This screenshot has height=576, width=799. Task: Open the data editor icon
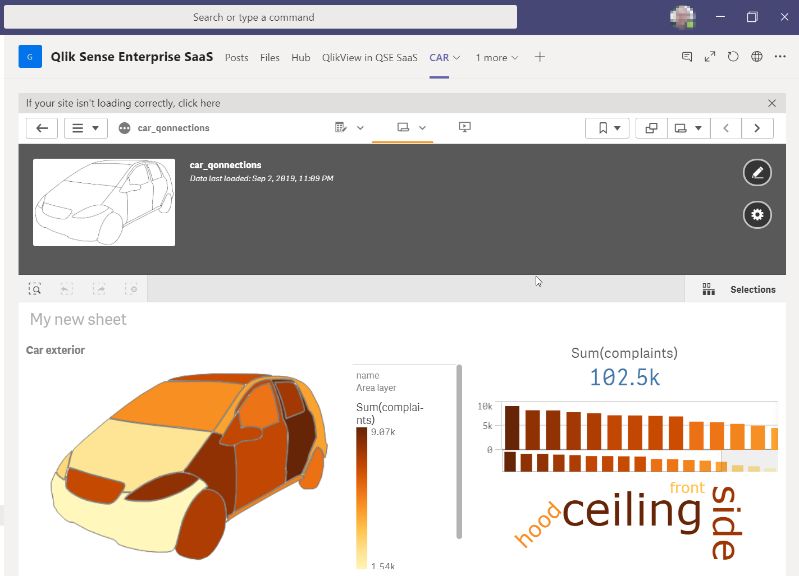point(341,127)
